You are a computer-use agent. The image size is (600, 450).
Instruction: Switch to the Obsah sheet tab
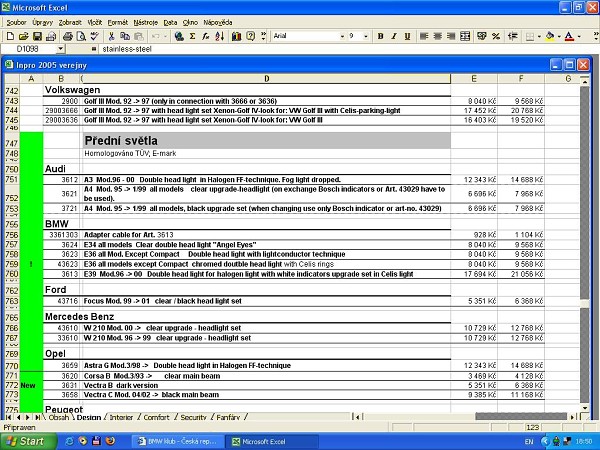pyautogui.click(x=59, y=417)
